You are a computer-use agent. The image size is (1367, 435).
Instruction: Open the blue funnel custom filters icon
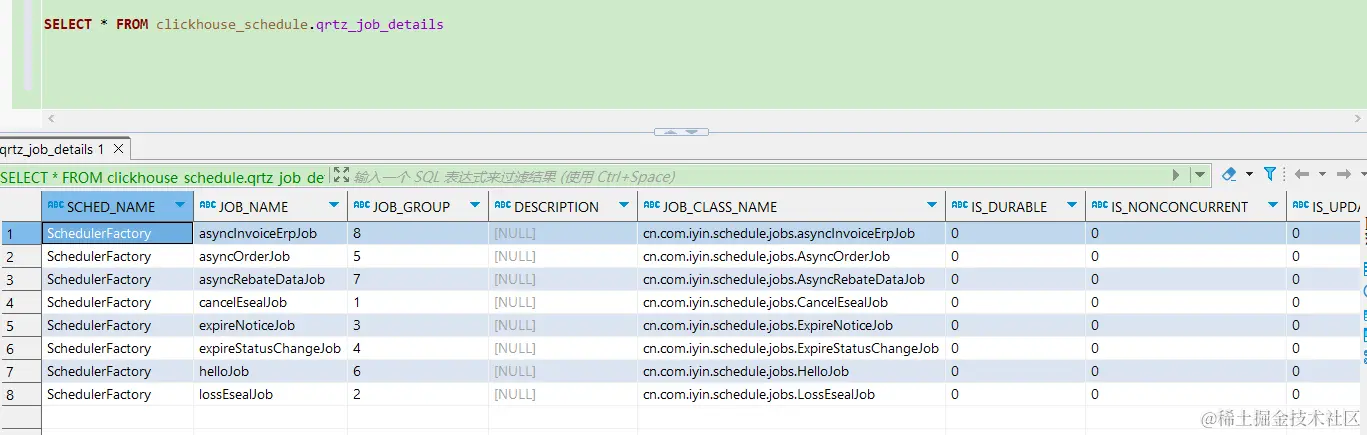click(x=1270, y=174)
